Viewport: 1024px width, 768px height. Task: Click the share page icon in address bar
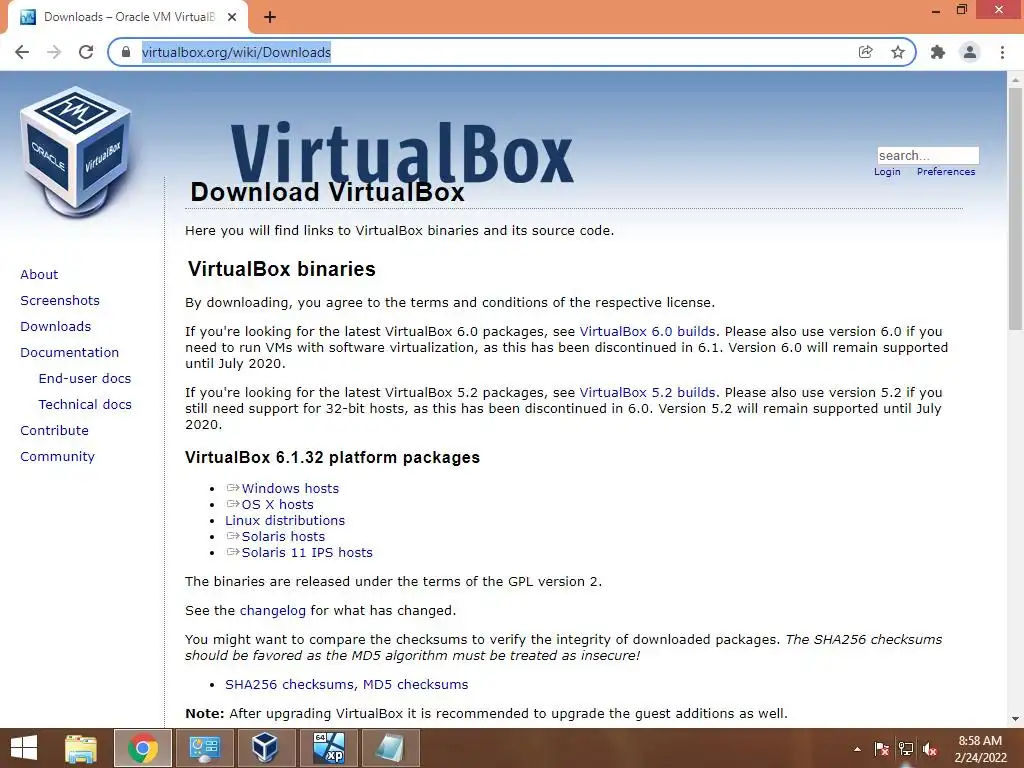point(866,52)
